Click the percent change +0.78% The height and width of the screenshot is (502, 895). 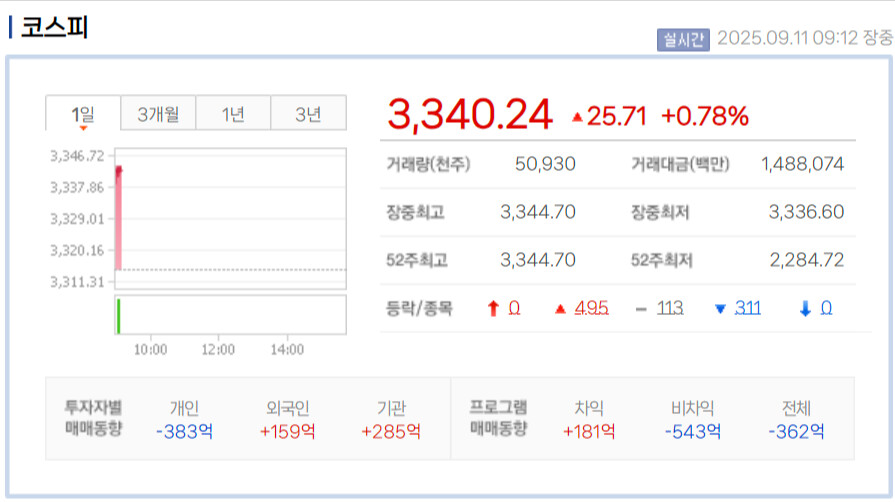pyautogui.click(x=704, y=116)
